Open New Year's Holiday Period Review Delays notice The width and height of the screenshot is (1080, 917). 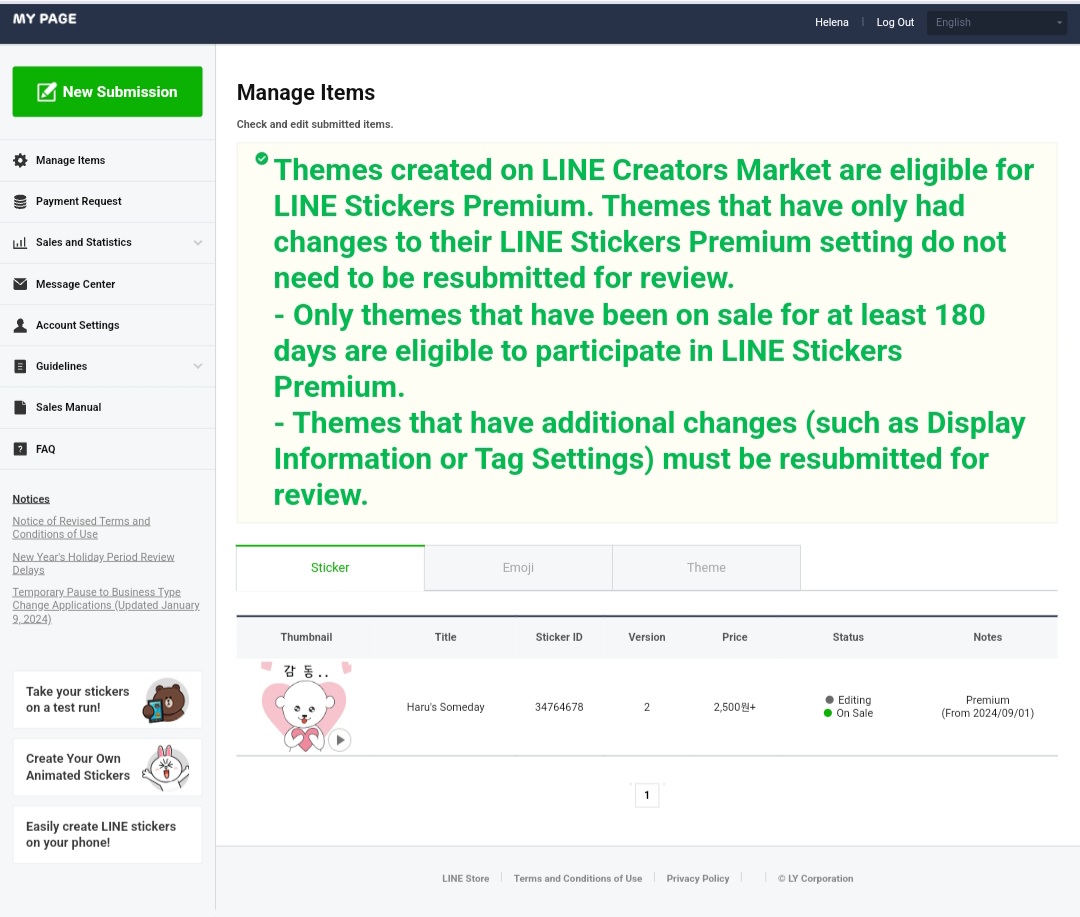tap(93, 564)
